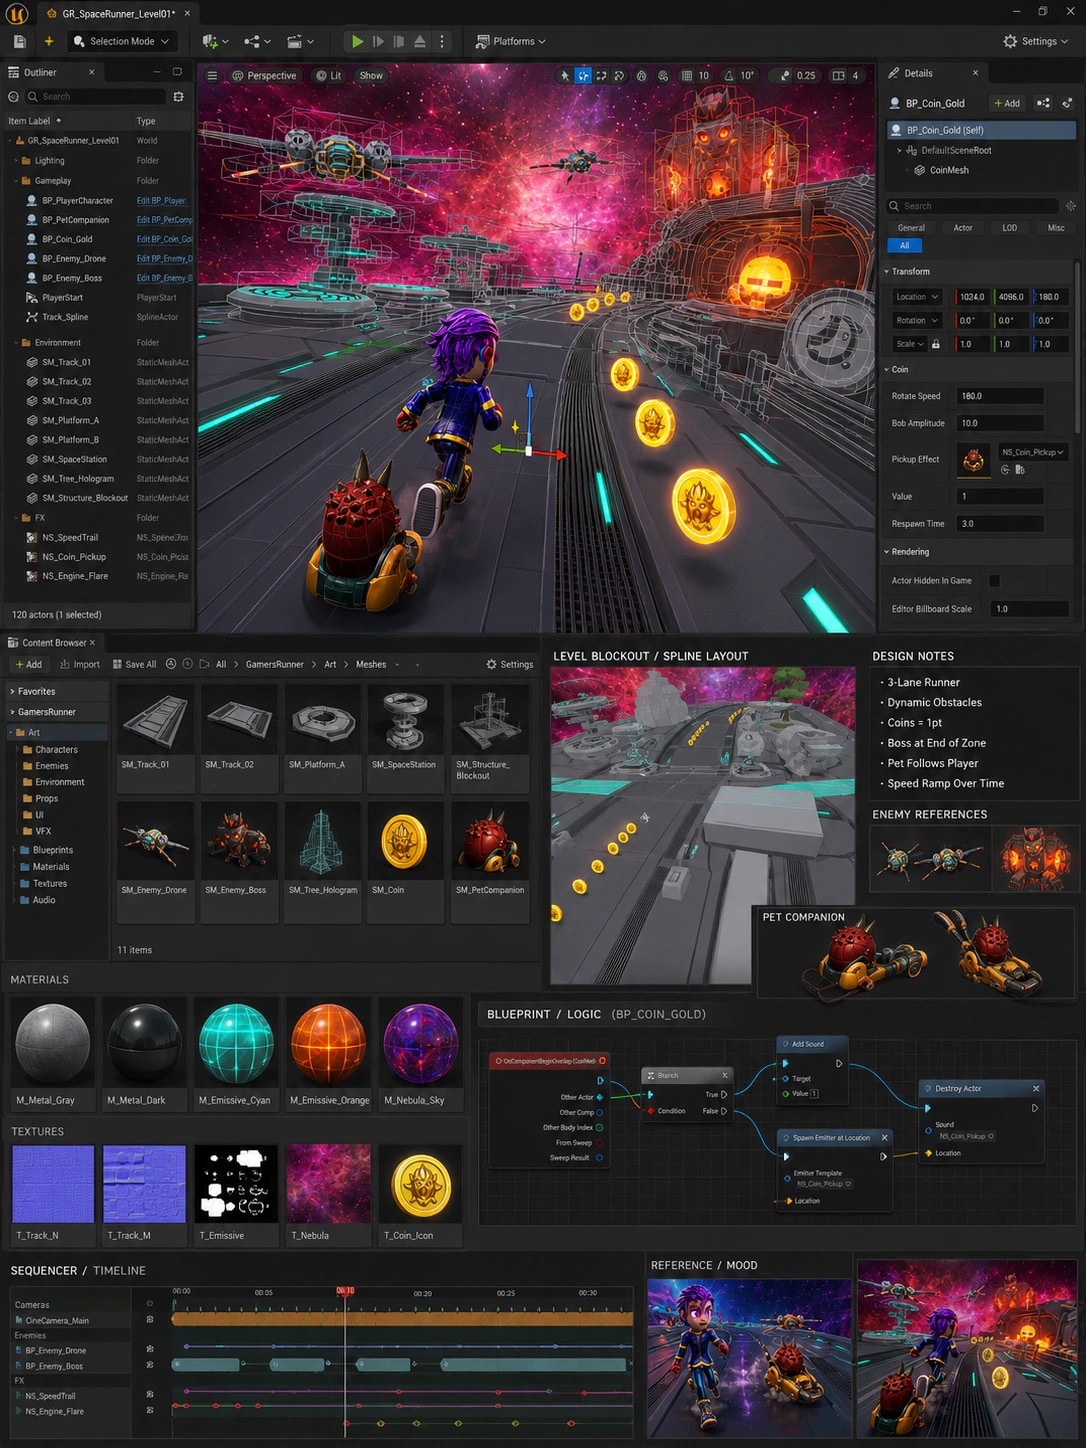Select the Characters folder in Content Browser
Image resolution: width=1086 pixels, height=1448 pixels.
(x=56, y=750)
